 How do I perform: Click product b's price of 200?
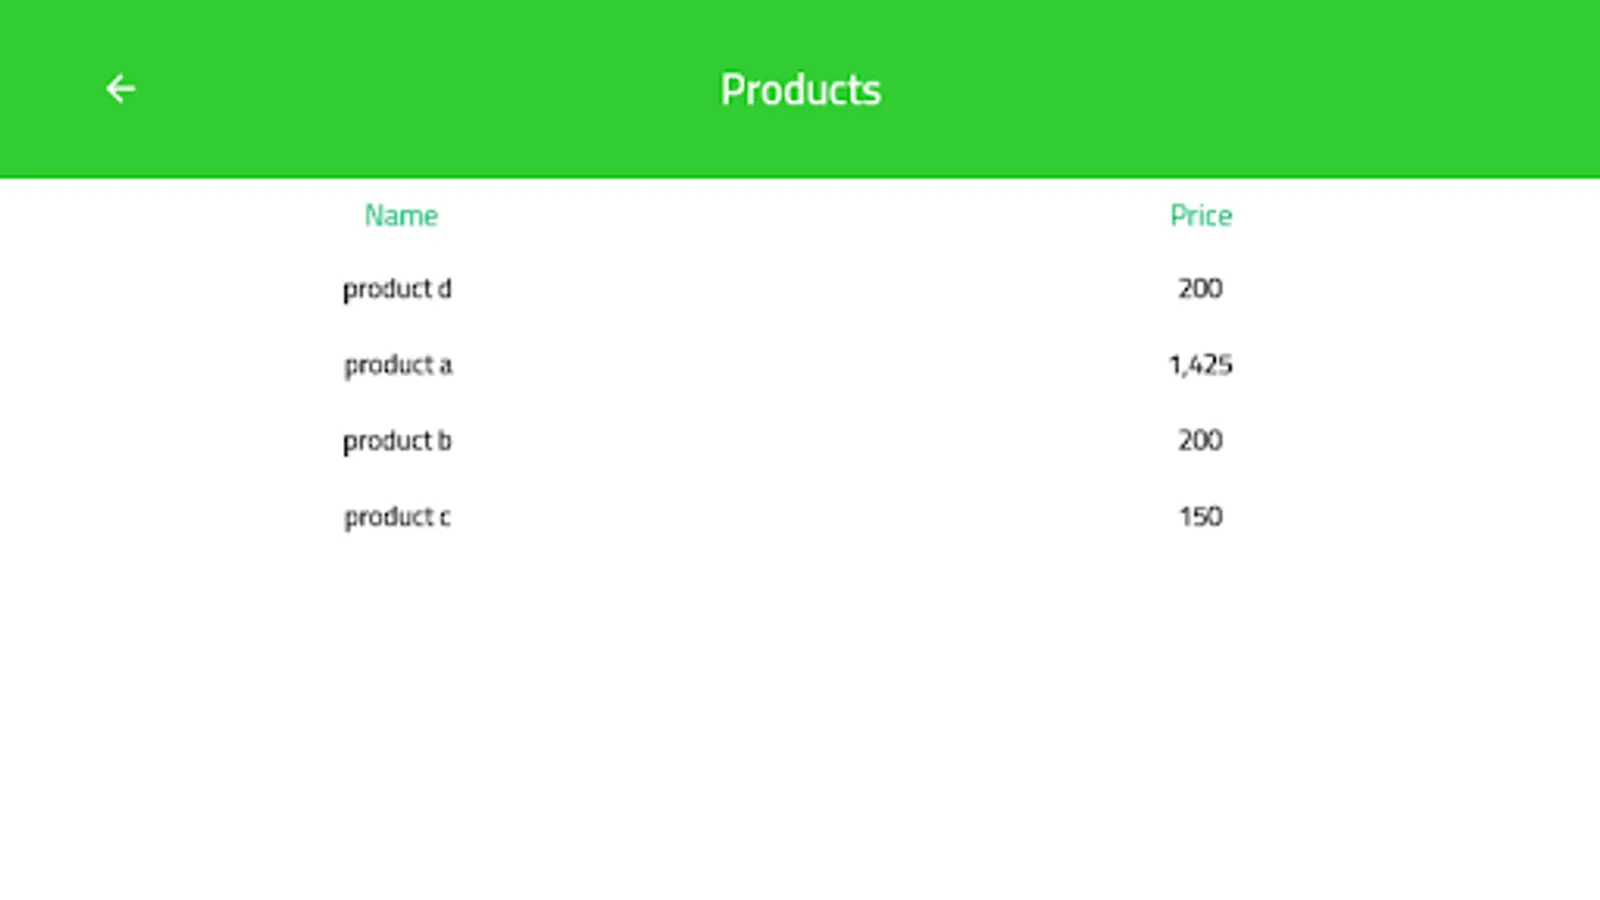pyautogui.click(x=1200, y=441)
